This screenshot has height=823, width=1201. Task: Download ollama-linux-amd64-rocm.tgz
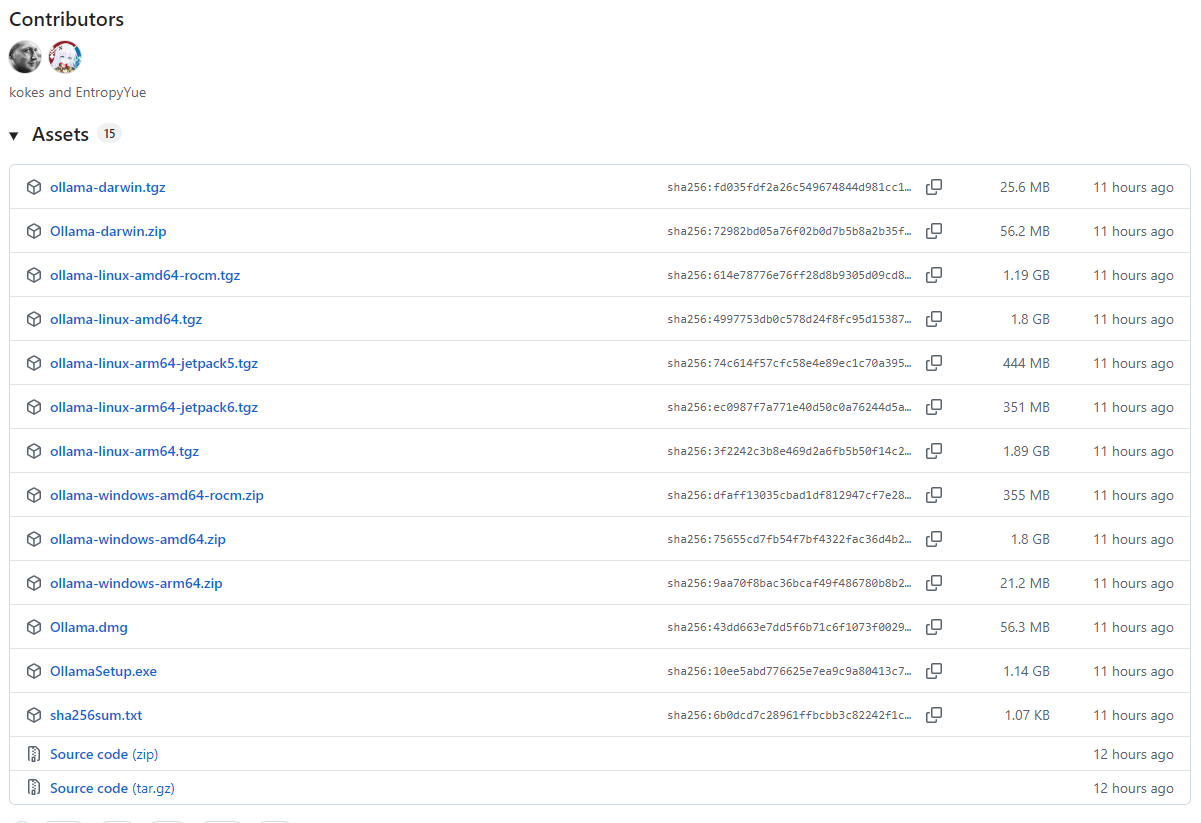pos(145,275)
